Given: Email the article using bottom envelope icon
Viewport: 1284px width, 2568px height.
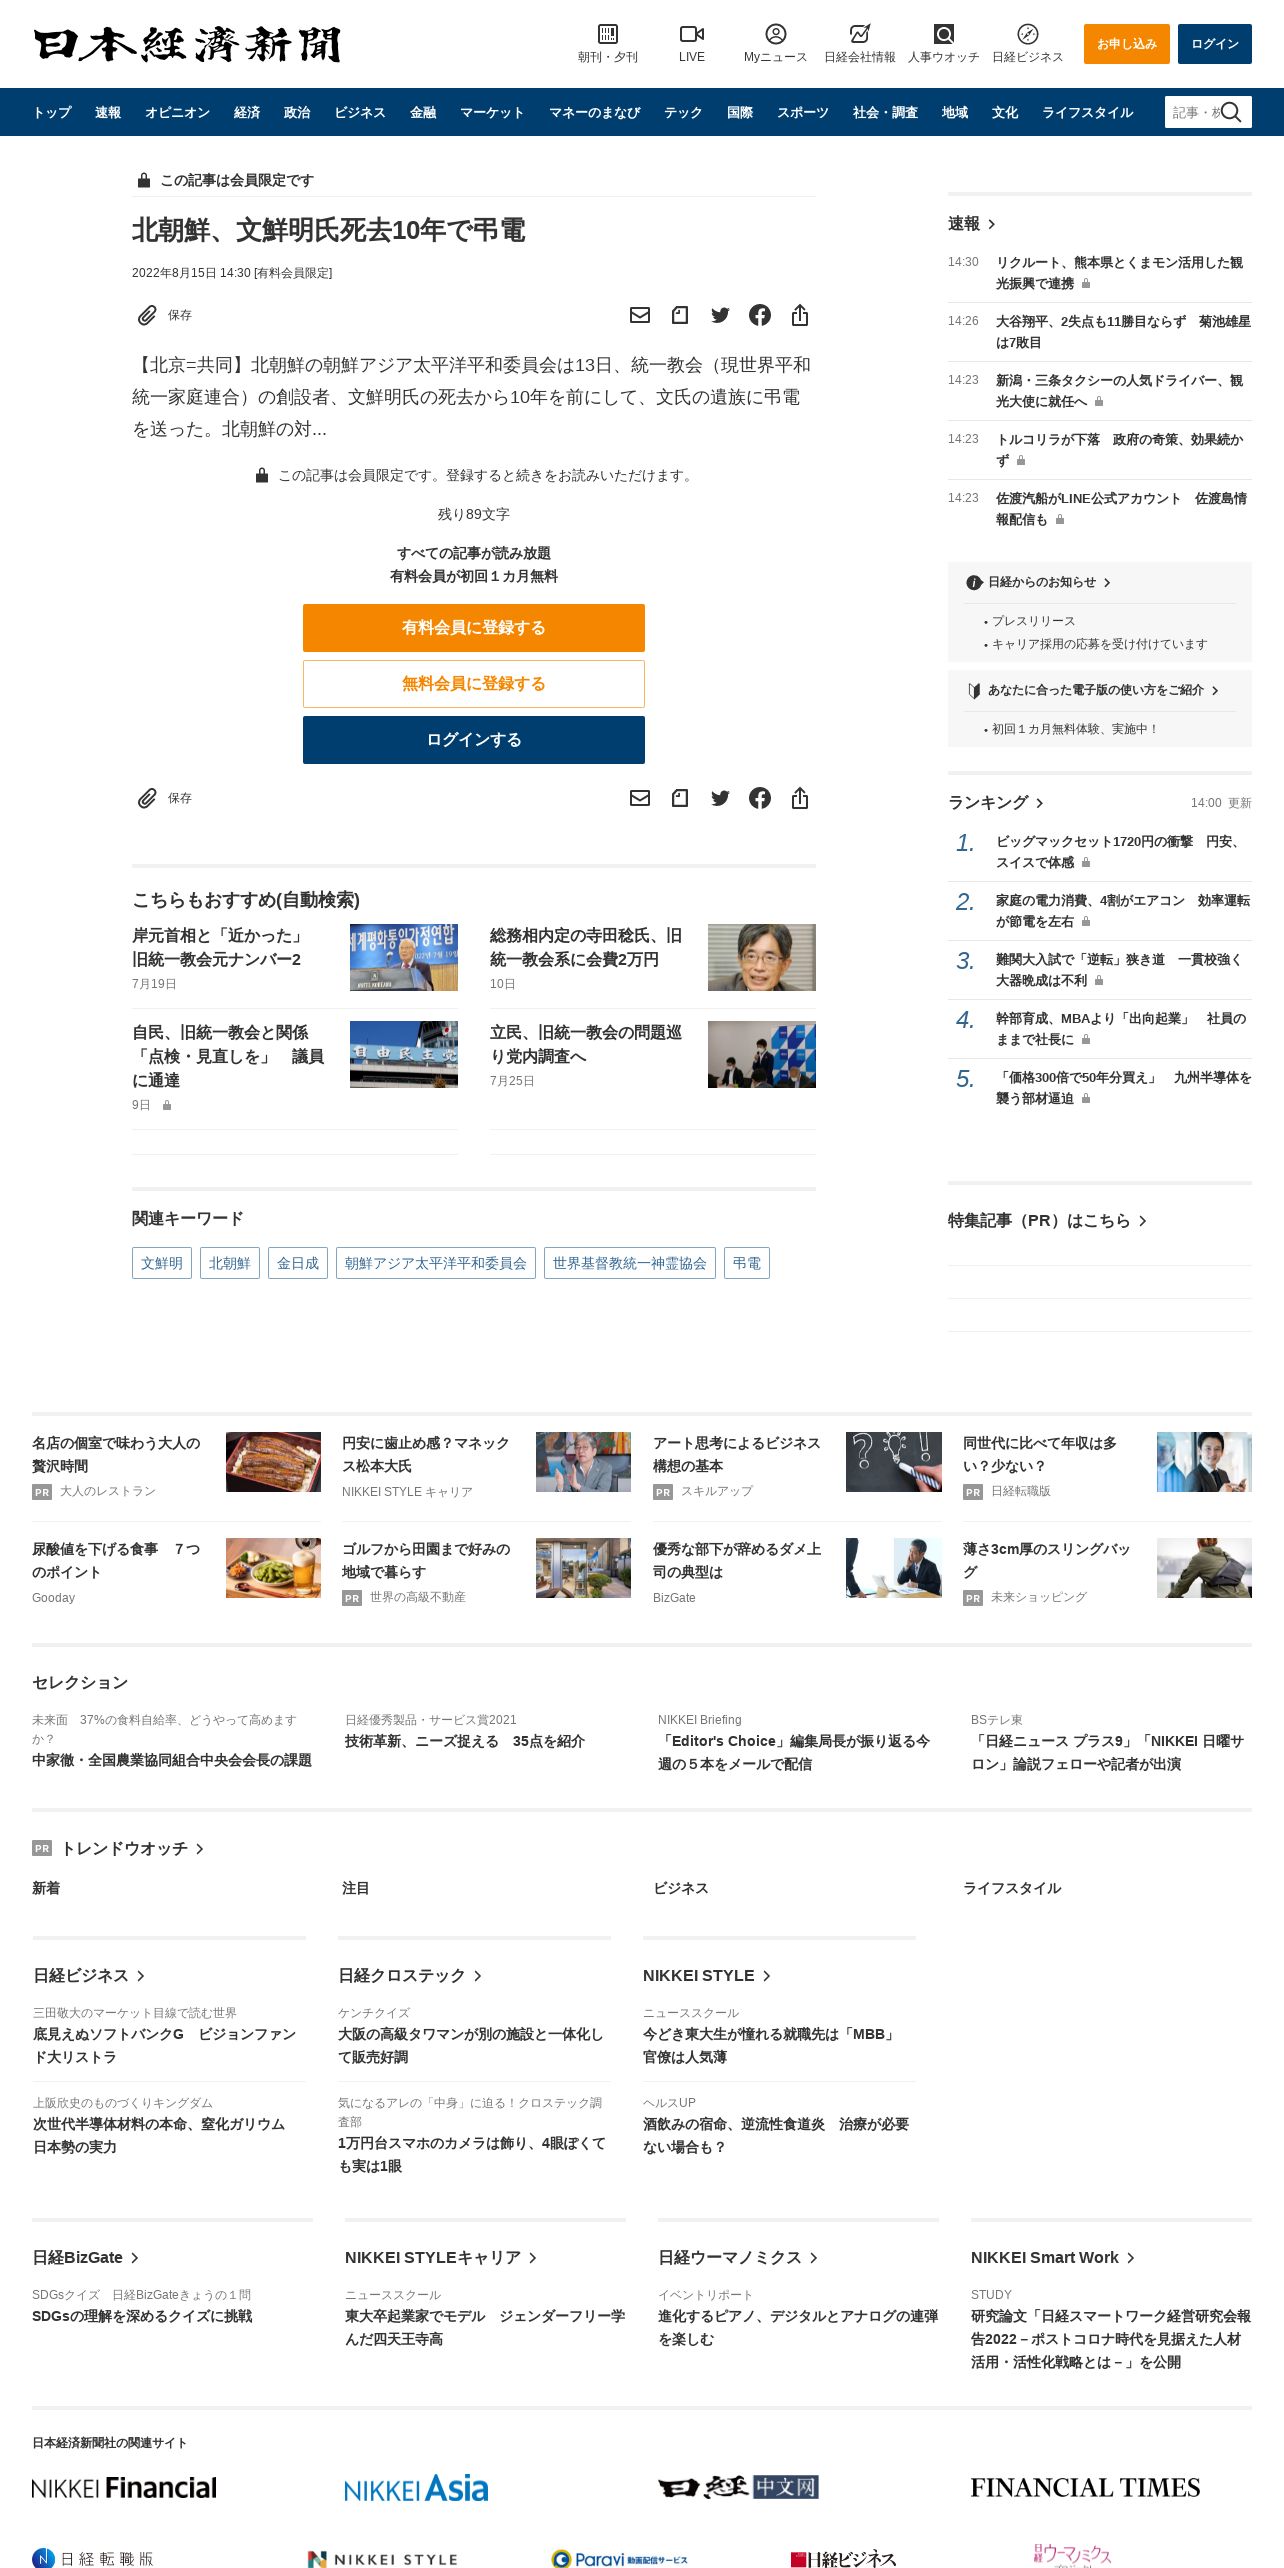Looking at the screenshot, I should [640, 798].
